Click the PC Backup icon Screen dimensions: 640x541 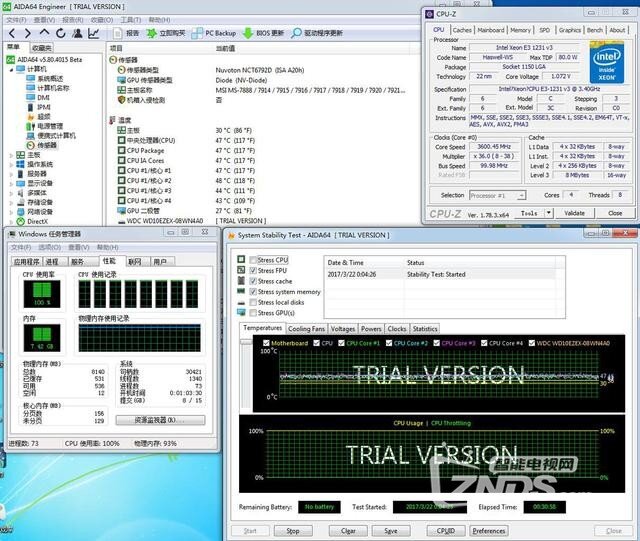pyautogui.click(x=197, y=33)
